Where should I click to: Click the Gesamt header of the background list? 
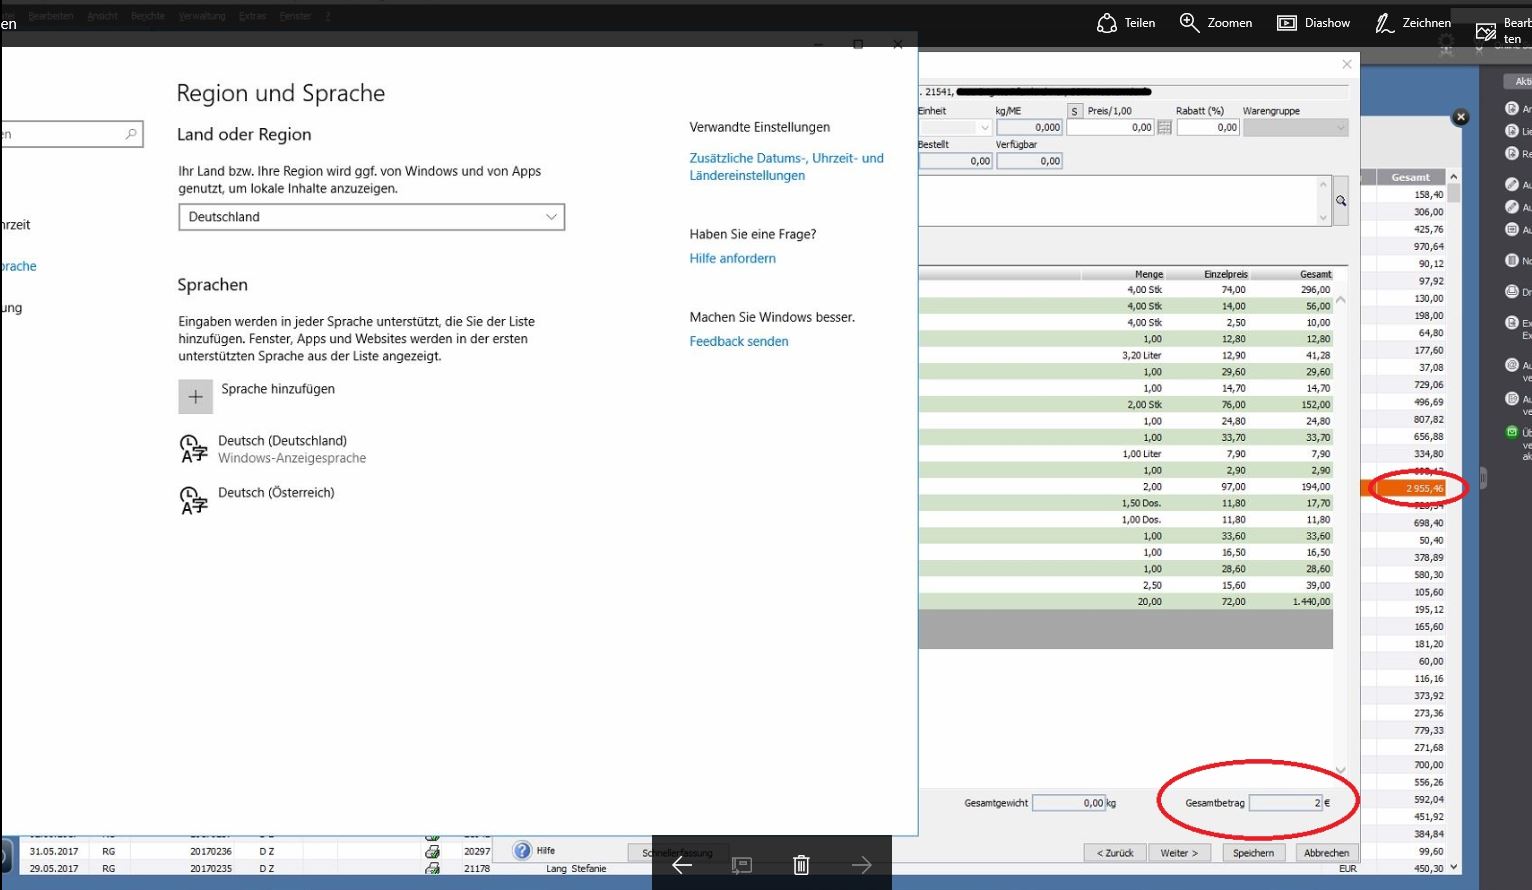pyautogui.click(x=1411, y=177)
